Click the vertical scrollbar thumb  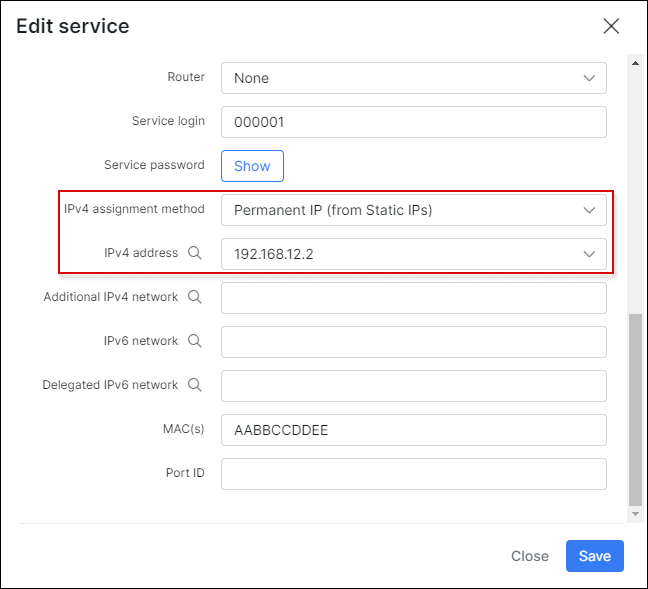click(x=635, y=410)
